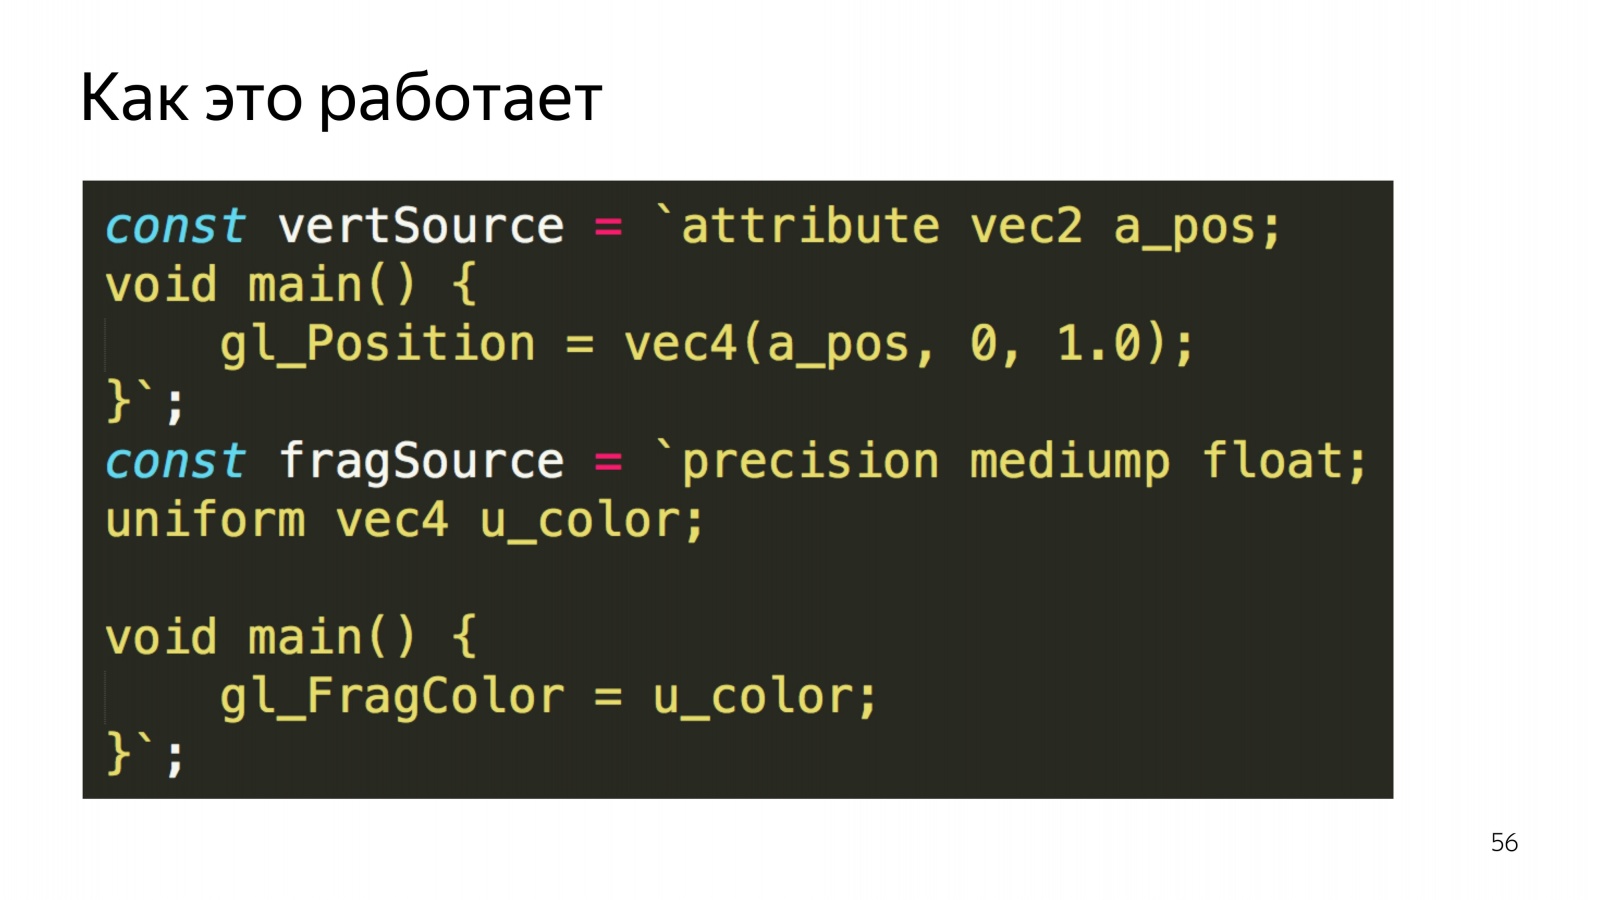Click the vec2 type in the code
Viewport: 1600px width, 900px height.
pos(1026,227)
